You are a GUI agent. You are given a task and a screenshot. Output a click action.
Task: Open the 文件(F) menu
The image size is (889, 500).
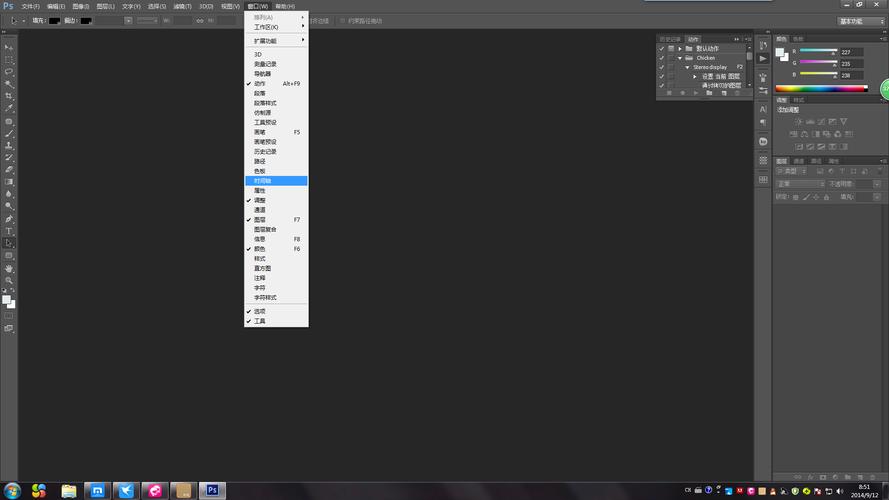coord(30,6)
